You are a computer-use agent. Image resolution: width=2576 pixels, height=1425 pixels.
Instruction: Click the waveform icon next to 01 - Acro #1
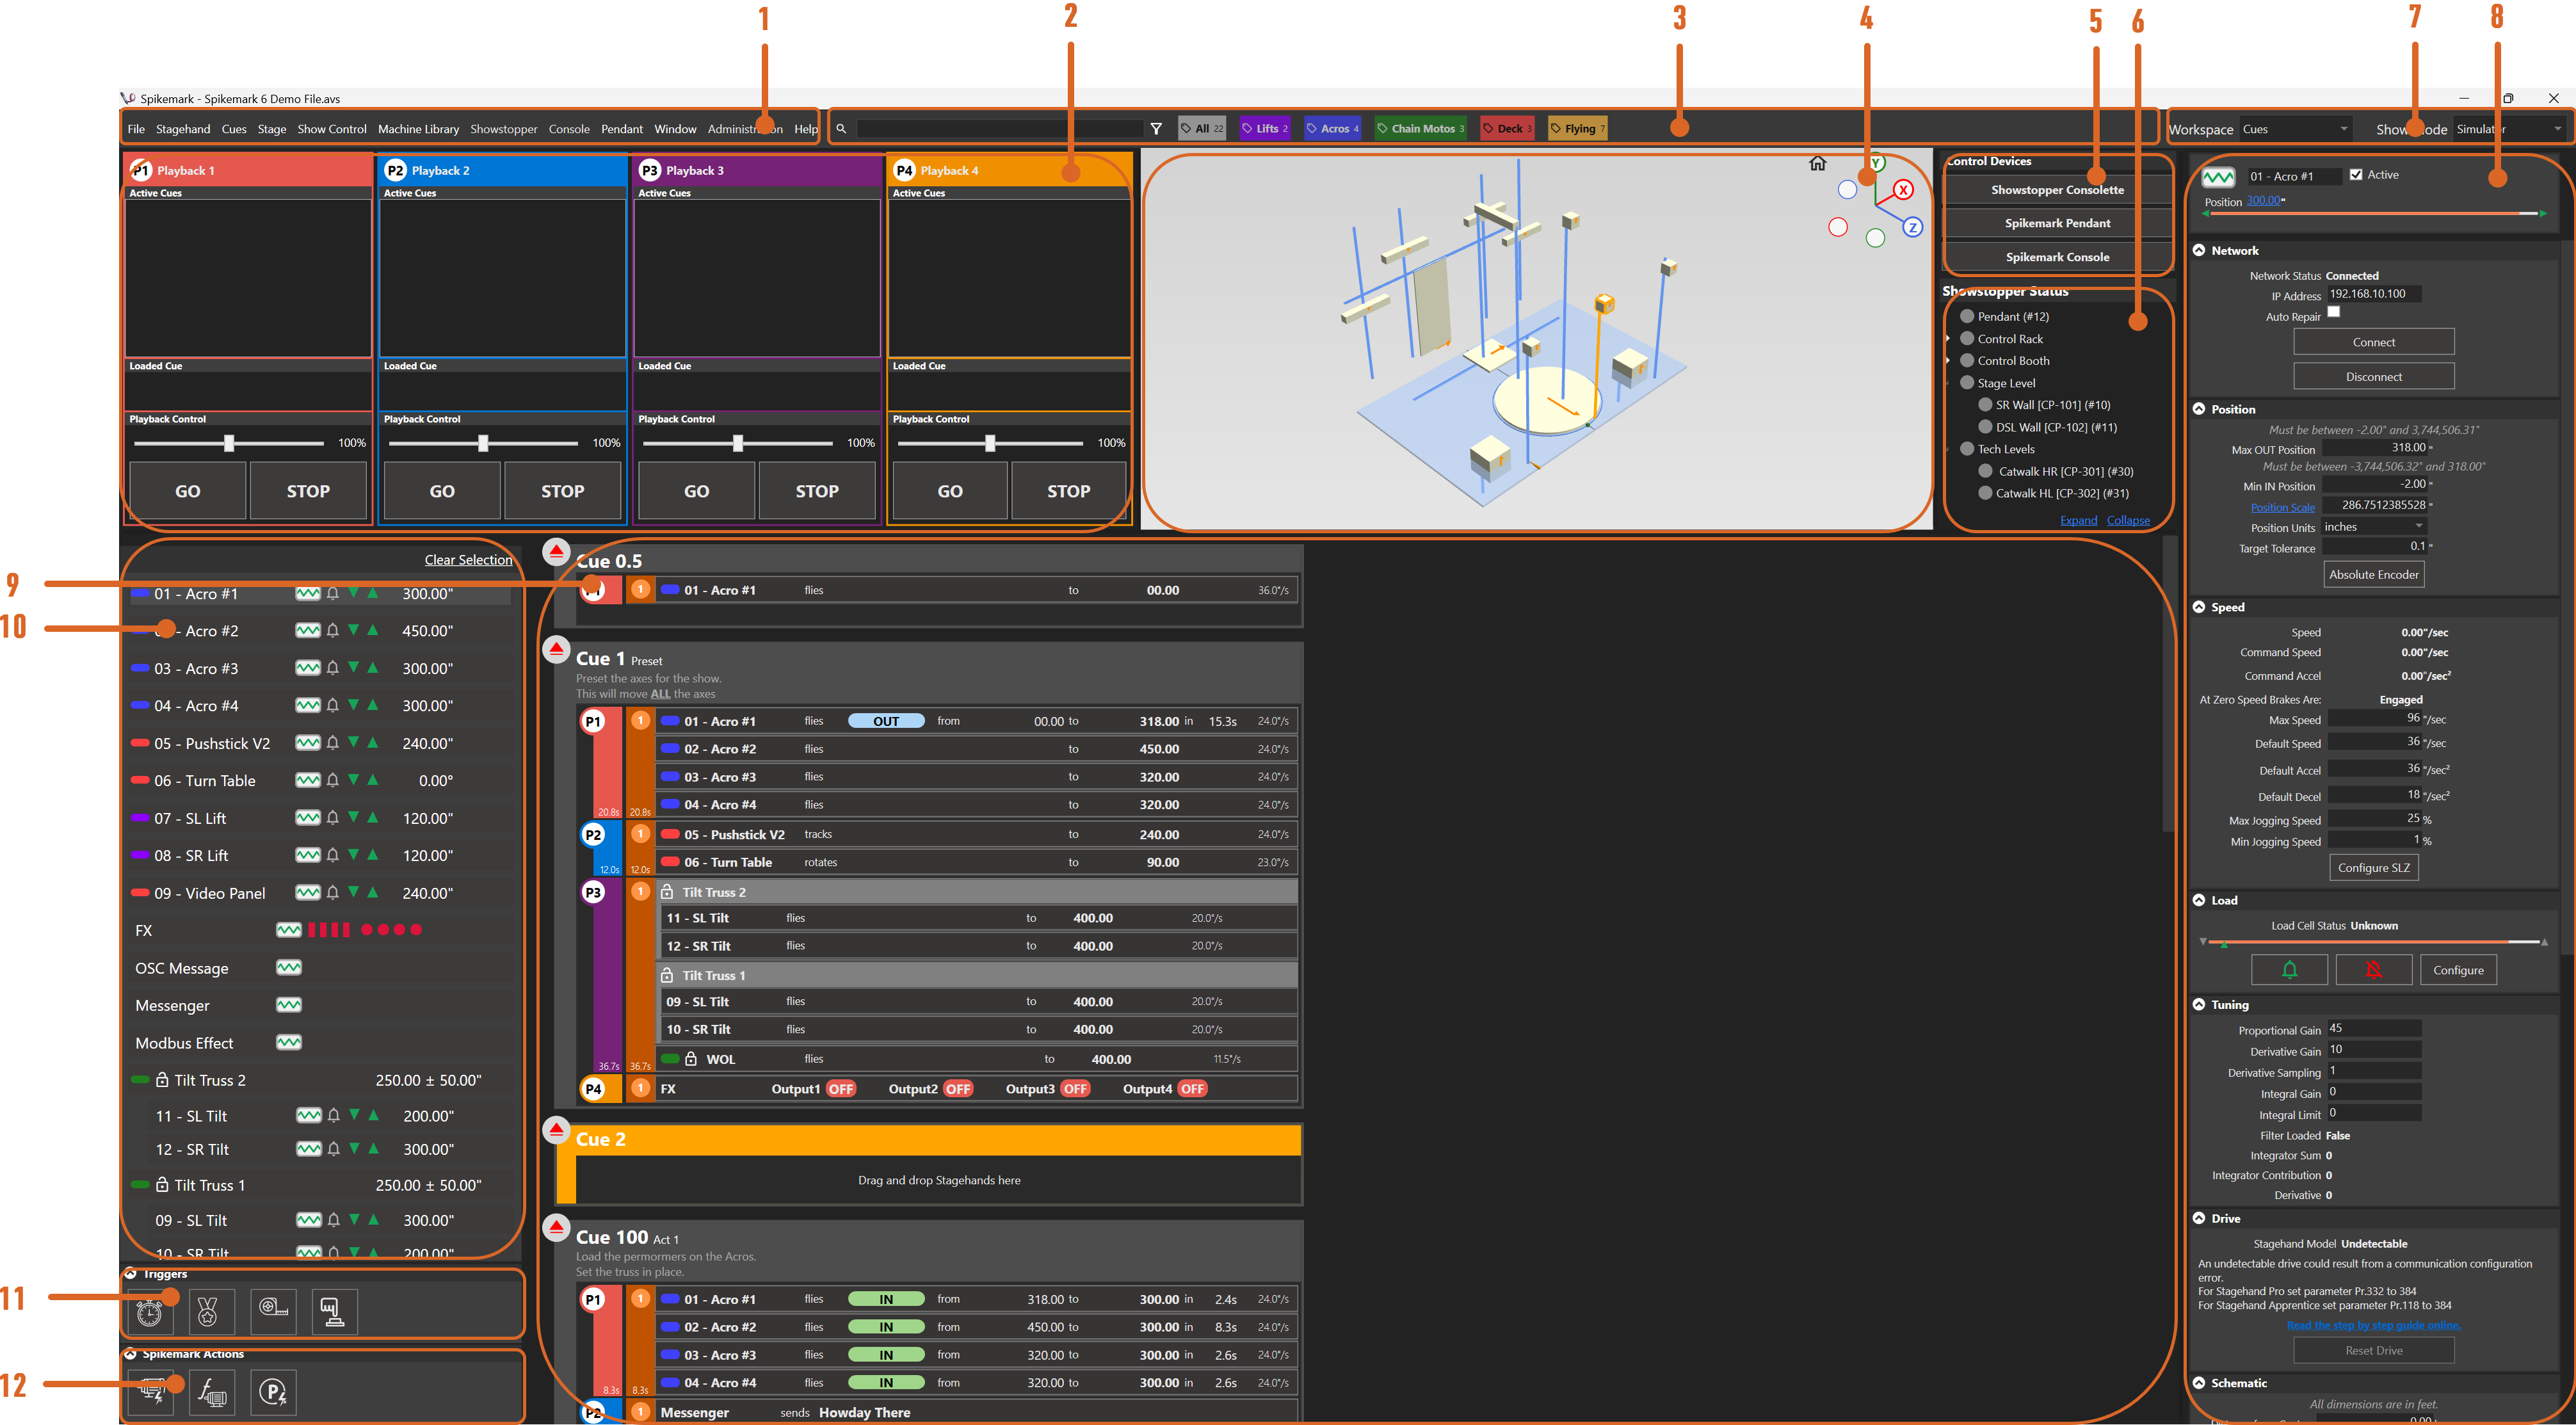pos(308,593)
